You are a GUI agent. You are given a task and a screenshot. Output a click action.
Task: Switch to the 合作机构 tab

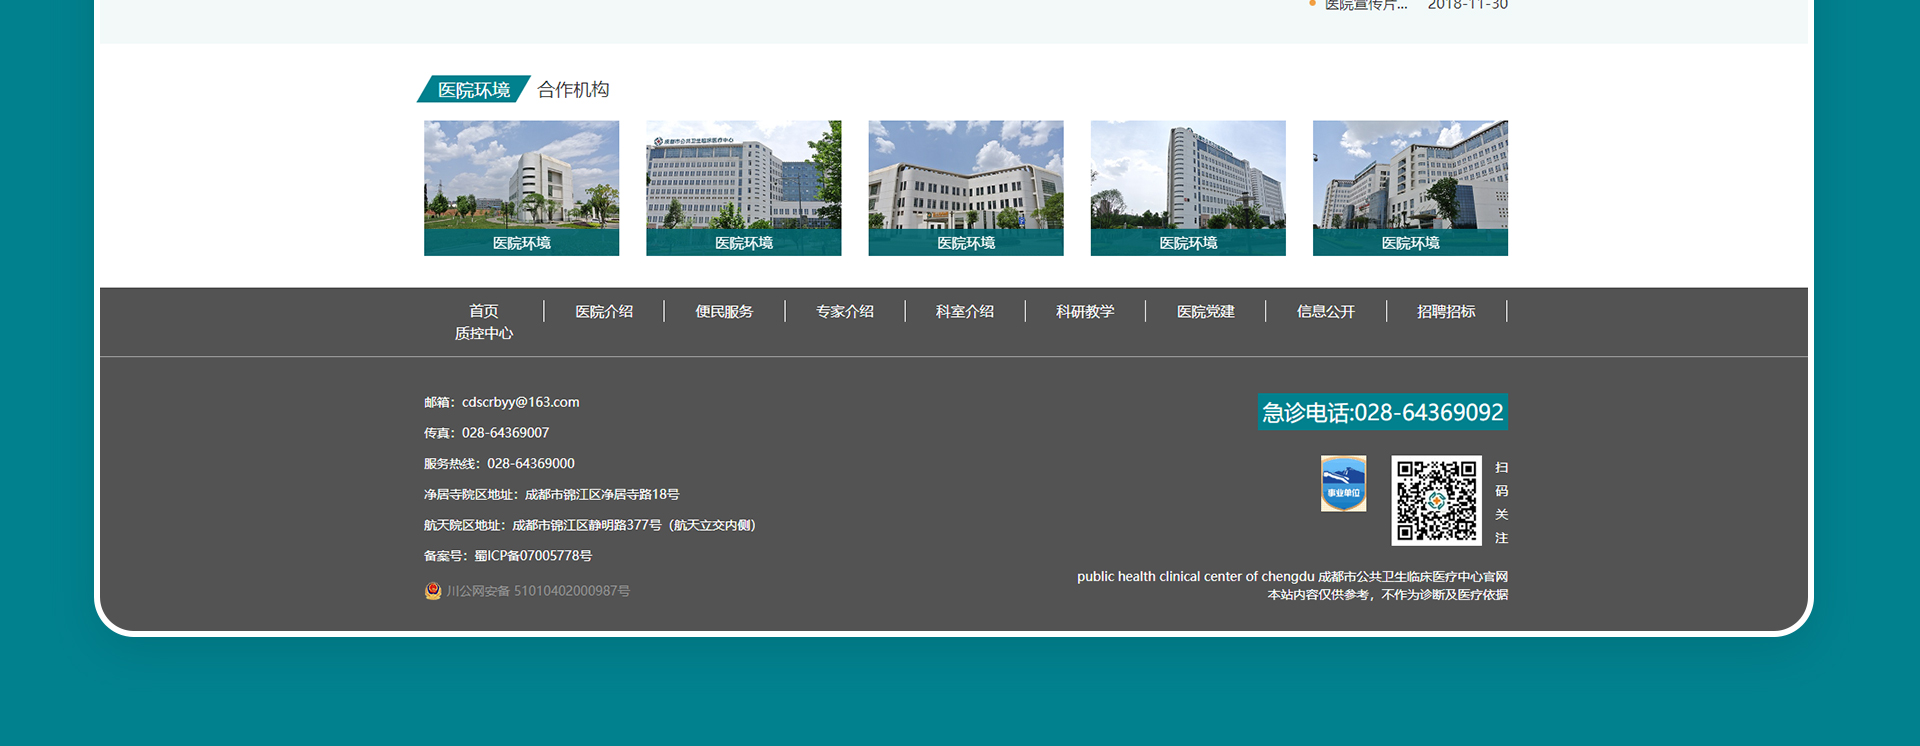point(573,90)
